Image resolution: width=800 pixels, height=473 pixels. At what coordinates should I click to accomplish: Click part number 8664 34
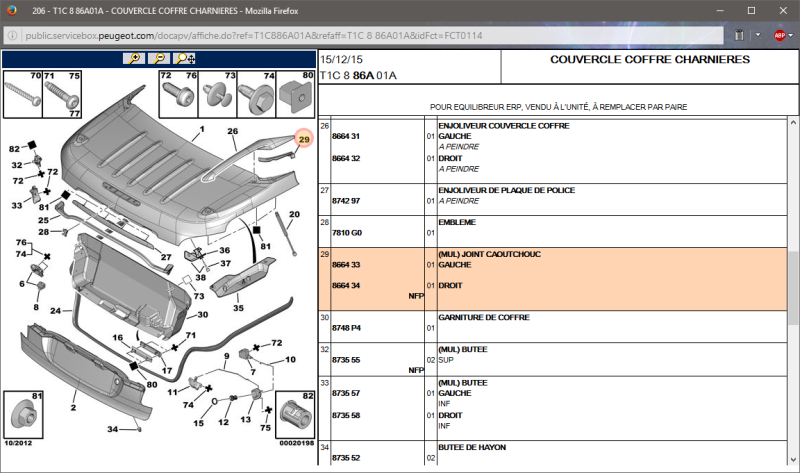tap(346, 285)
